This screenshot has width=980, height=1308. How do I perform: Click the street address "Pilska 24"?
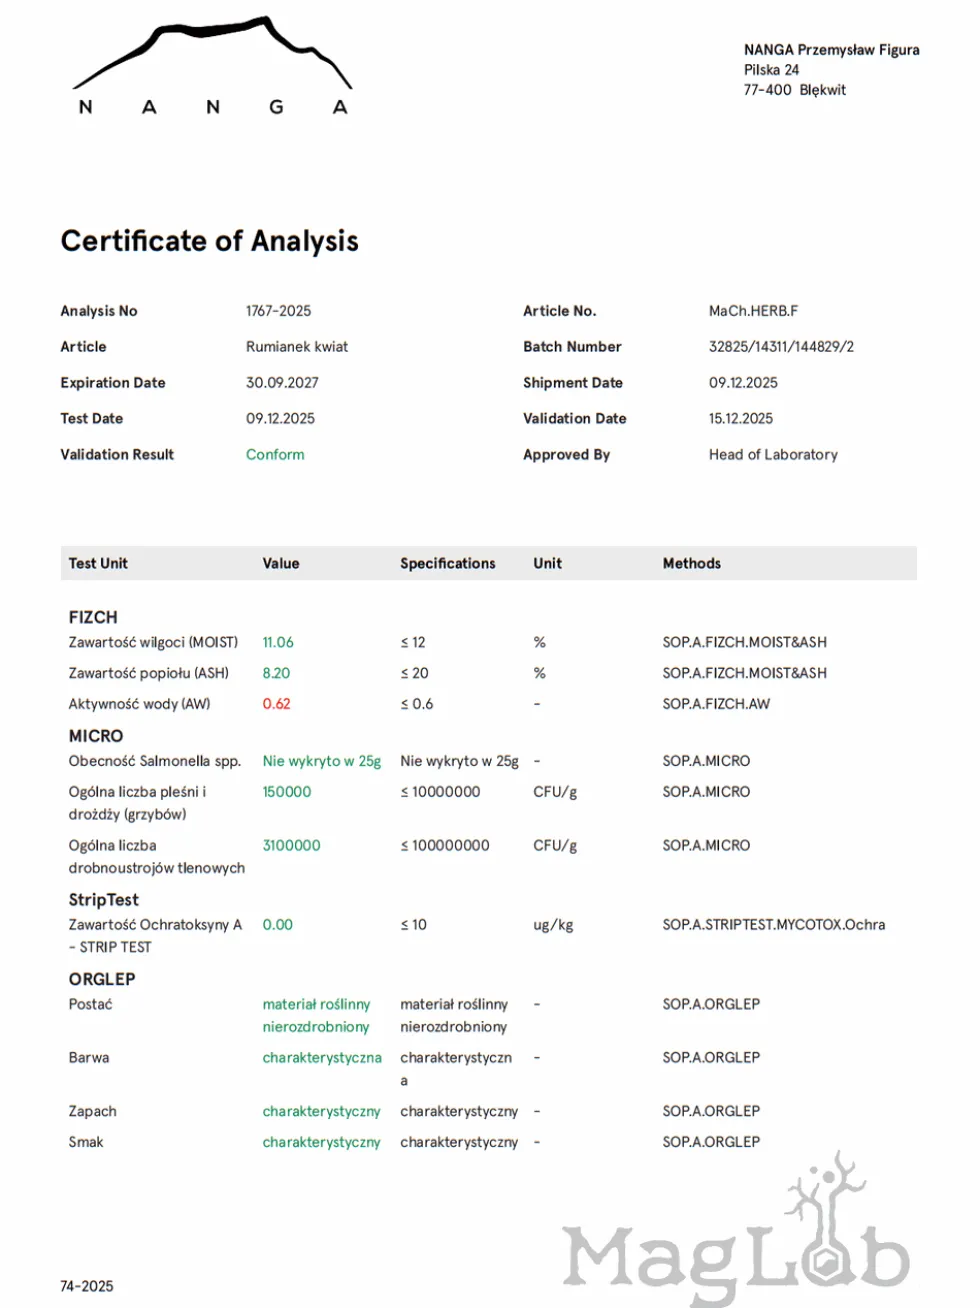click(x=771, y=70)
